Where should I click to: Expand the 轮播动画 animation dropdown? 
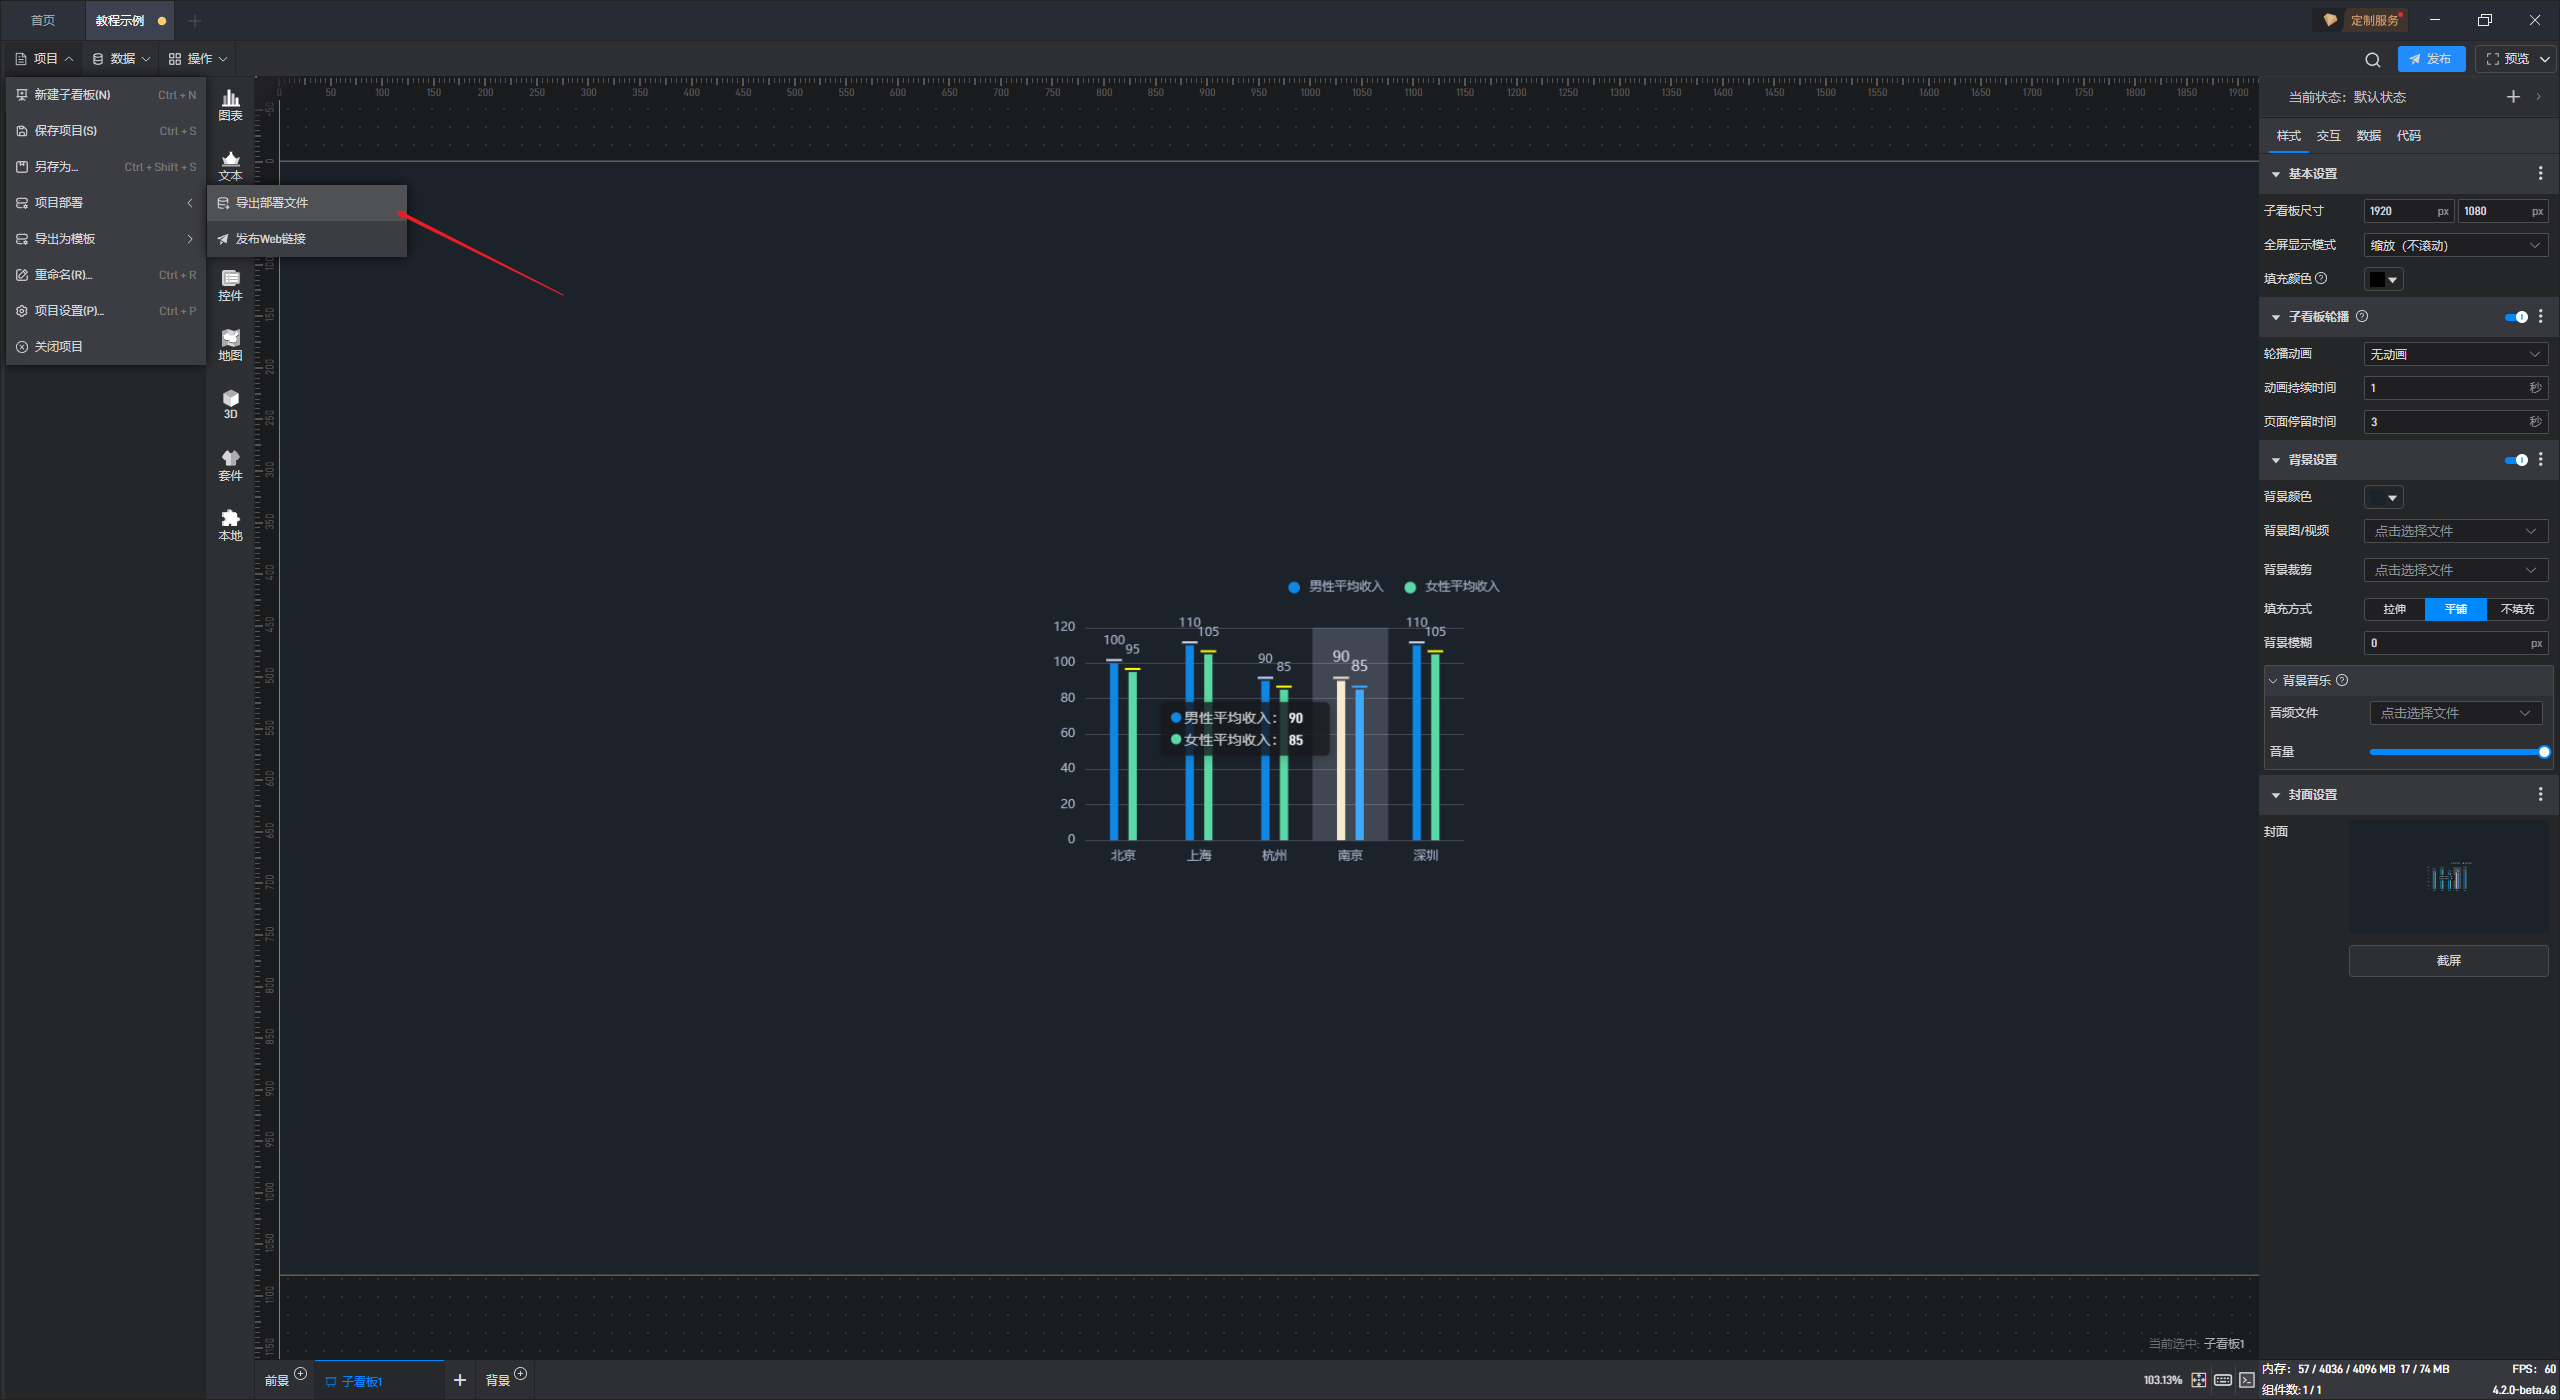(2454, 354)
